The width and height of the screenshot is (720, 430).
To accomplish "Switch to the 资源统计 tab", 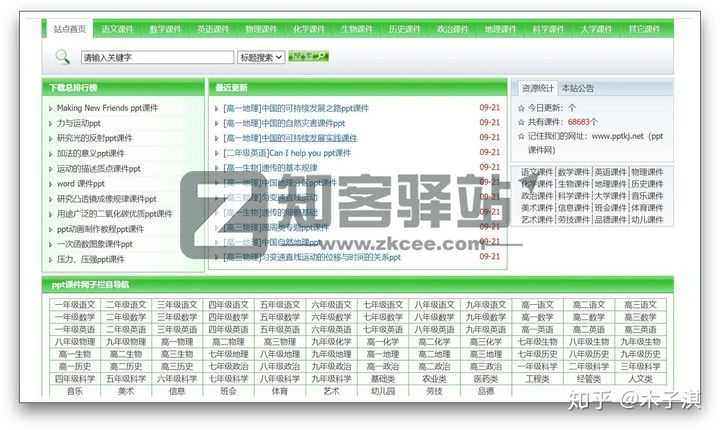I will point(538,88).
